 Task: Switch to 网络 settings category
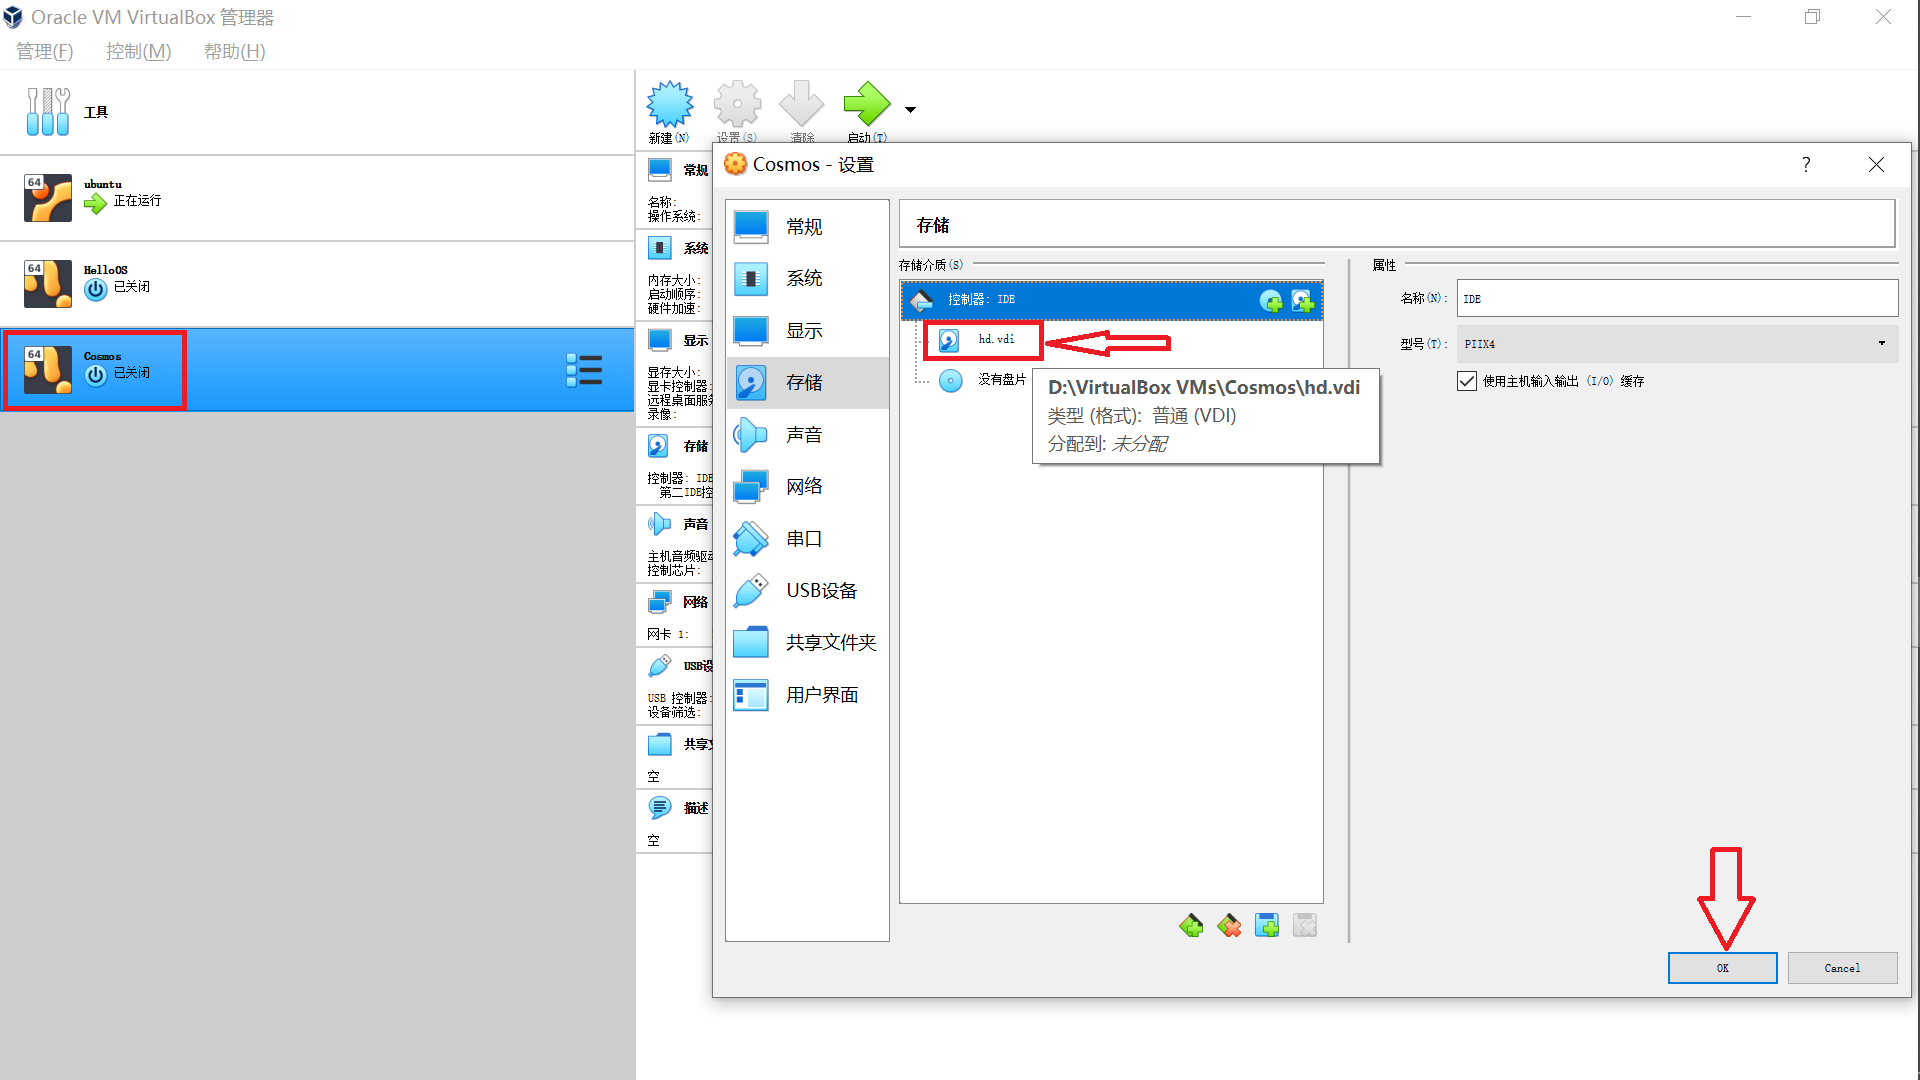pyautogui.click(x=805, y=487)
